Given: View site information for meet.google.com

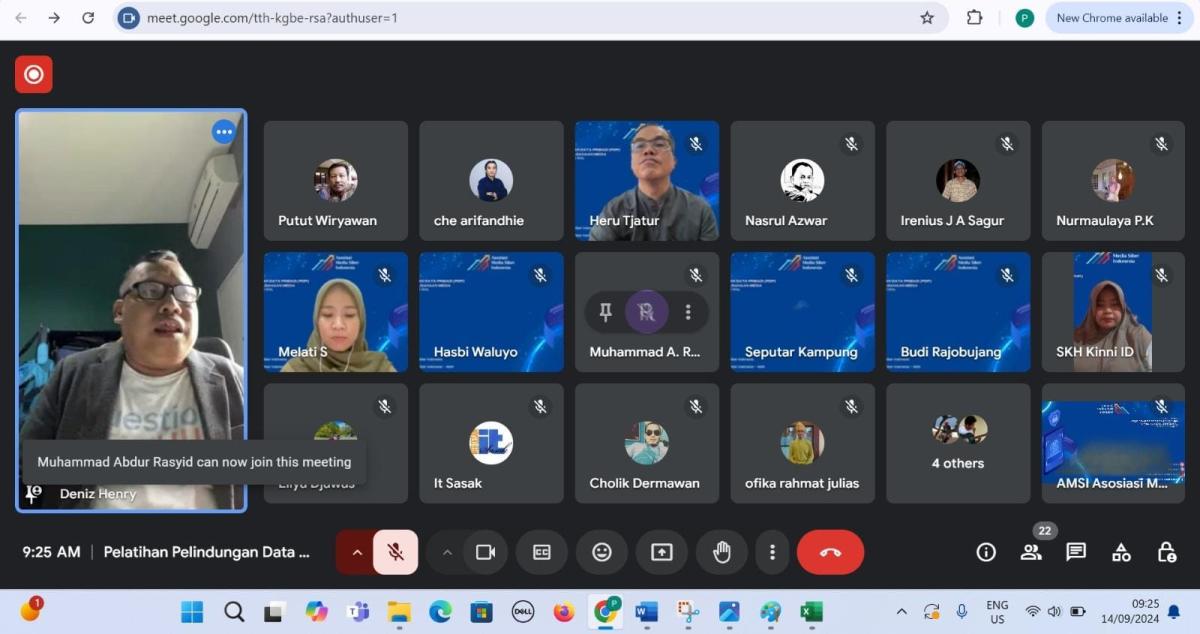Looking at the screenshot, I should tap(128, 18).
